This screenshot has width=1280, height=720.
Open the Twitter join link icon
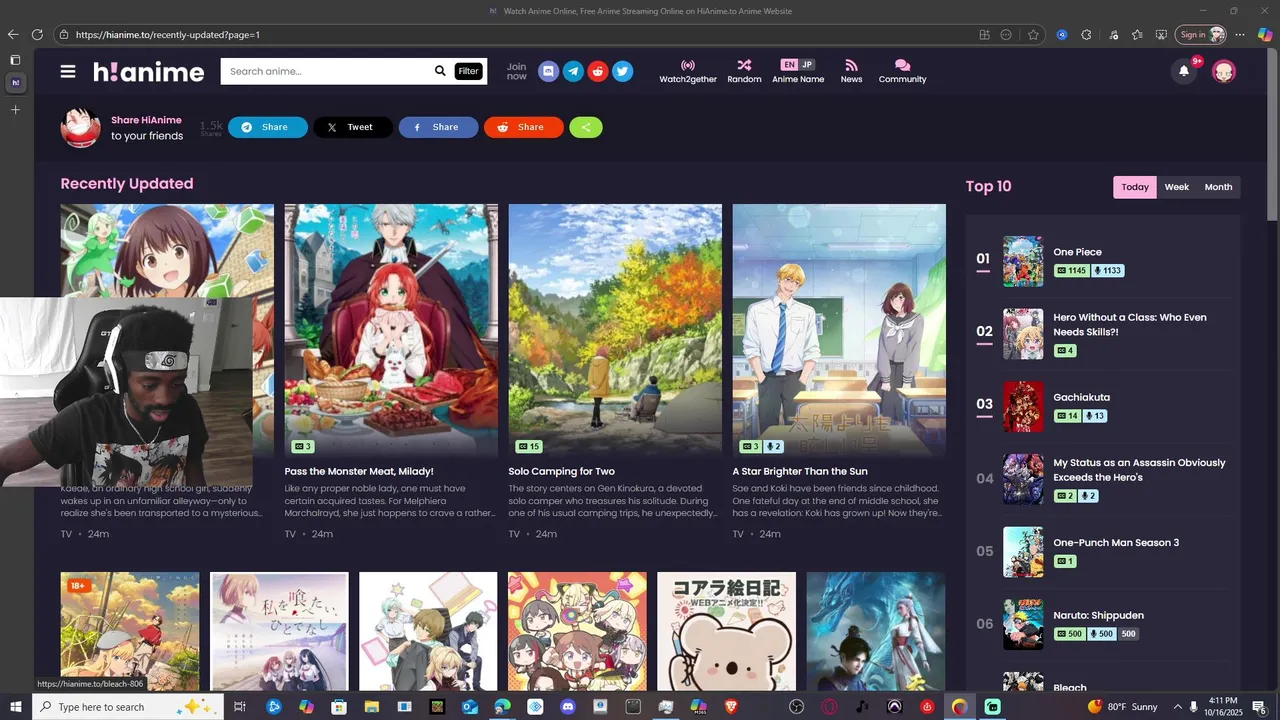(623, 71)
